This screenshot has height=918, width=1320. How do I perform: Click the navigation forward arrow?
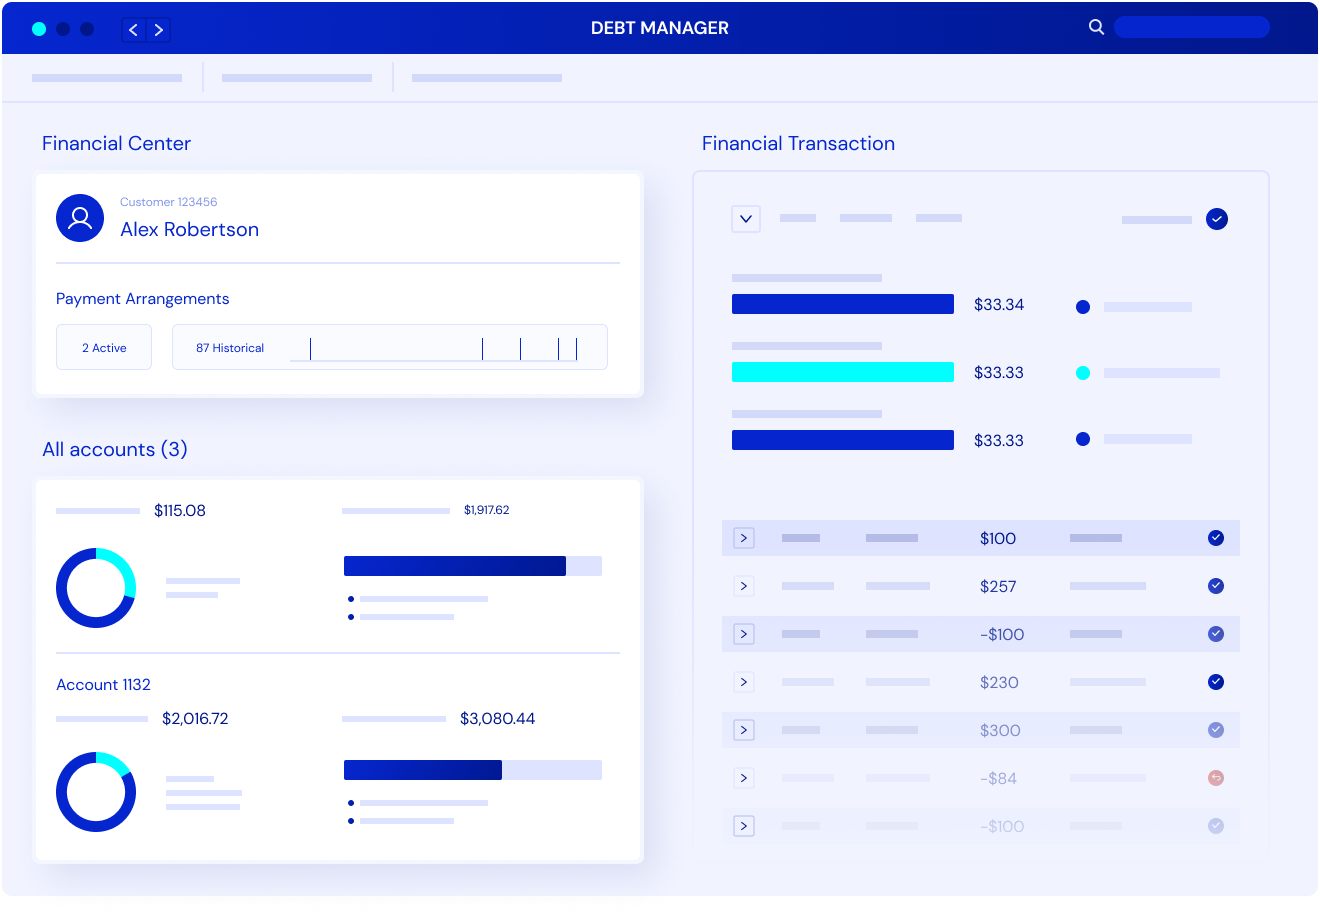tap(159, 29)
